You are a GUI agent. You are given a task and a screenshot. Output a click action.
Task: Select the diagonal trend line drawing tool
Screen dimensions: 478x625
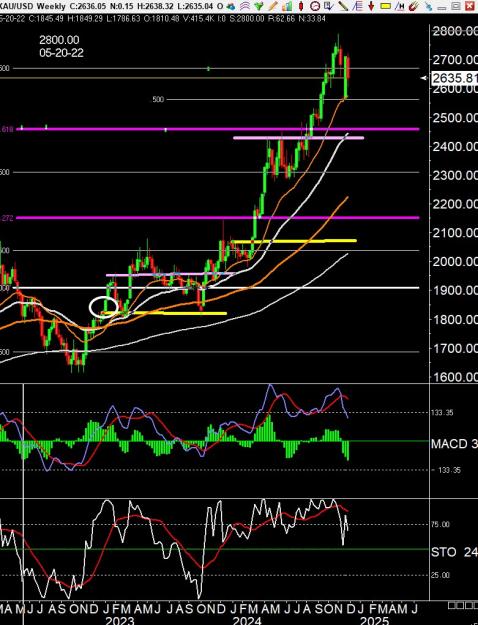click(343, 6)
